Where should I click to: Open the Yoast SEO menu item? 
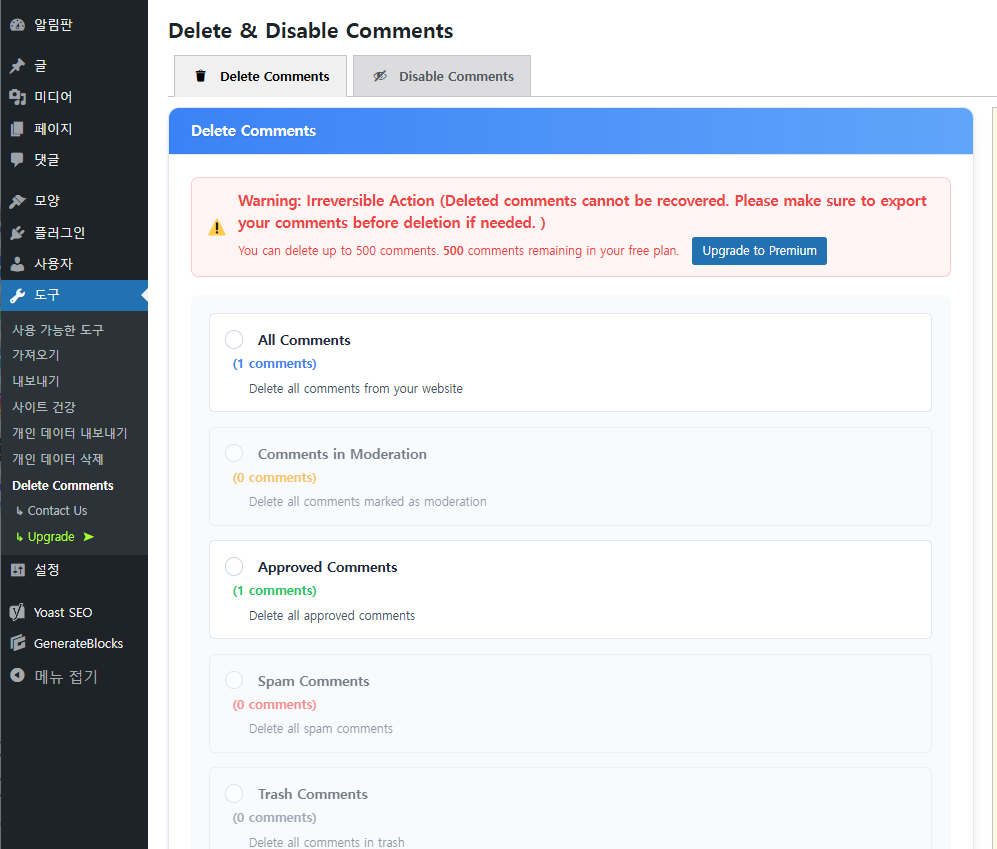coord(74,612)
